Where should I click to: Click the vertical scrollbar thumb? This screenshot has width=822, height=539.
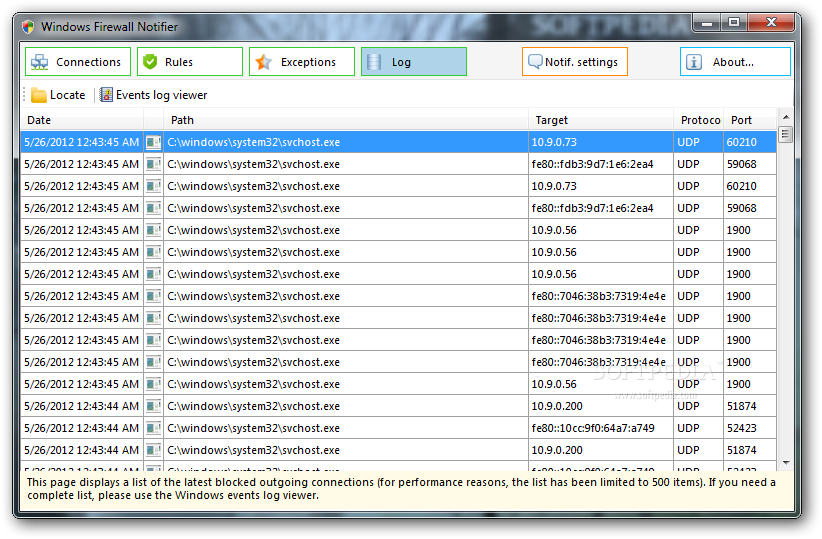785,135
